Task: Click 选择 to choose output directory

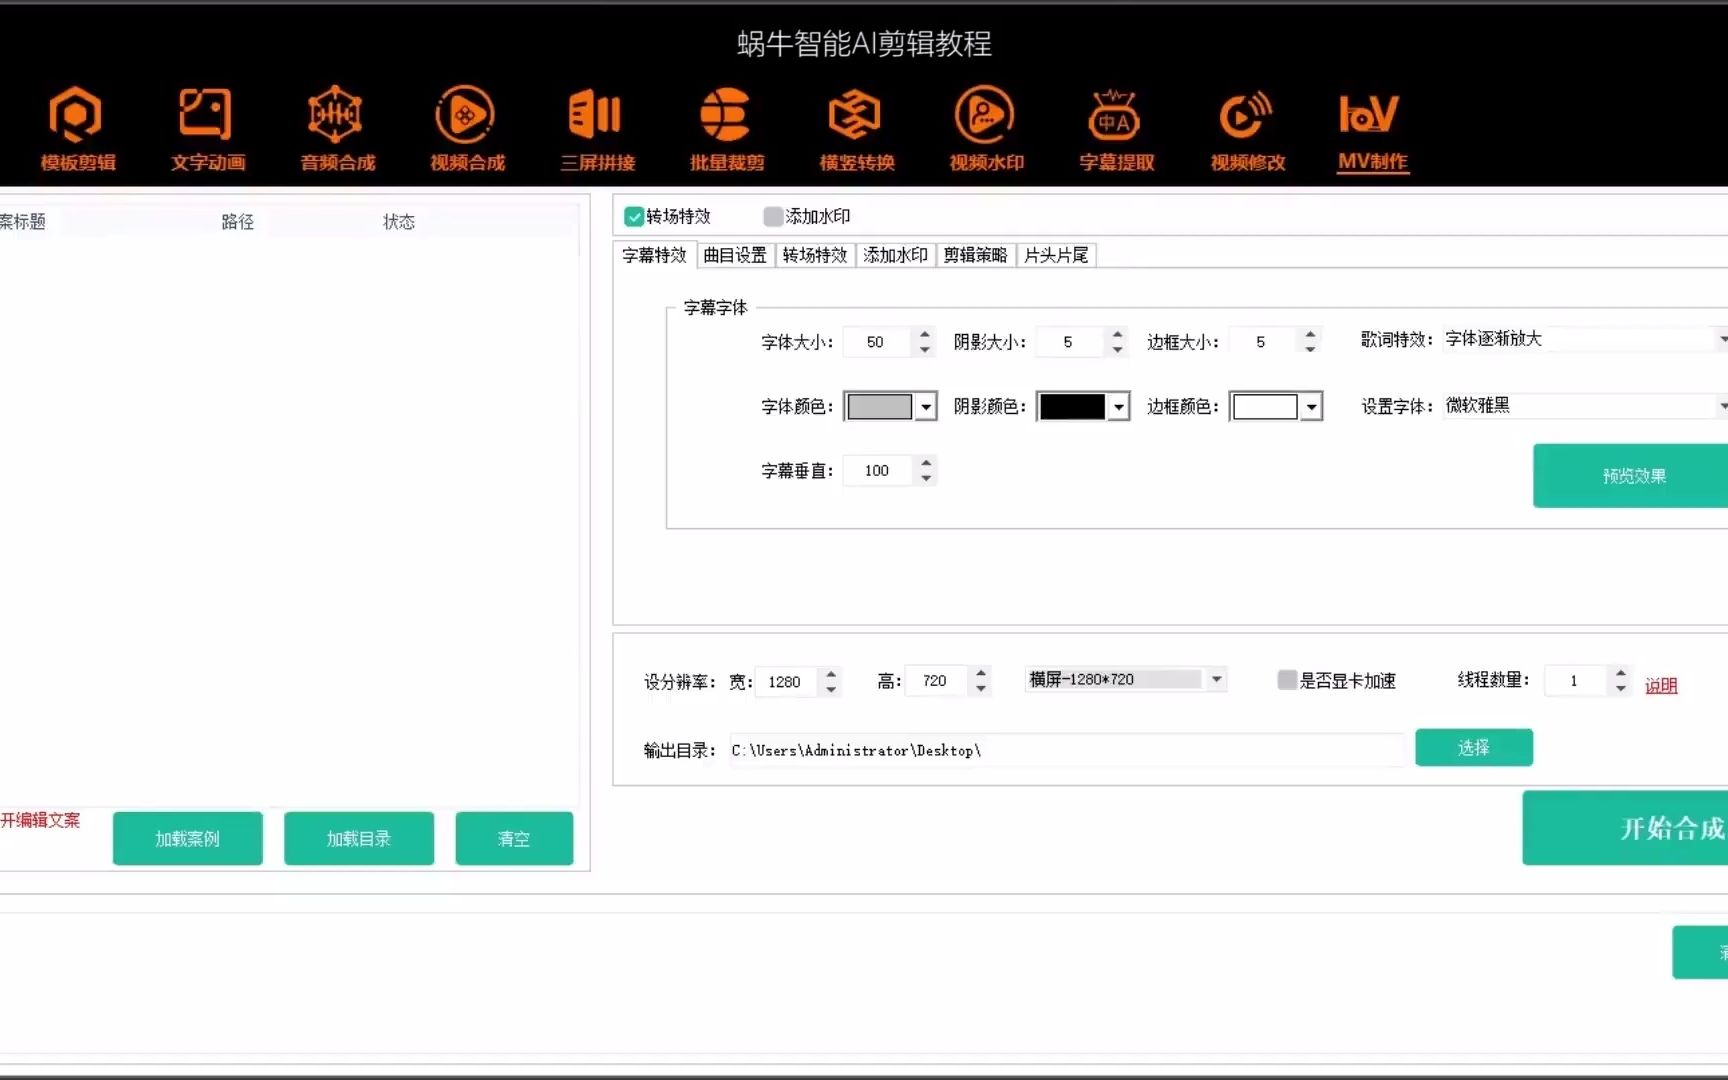Action: pos(1474,747)
